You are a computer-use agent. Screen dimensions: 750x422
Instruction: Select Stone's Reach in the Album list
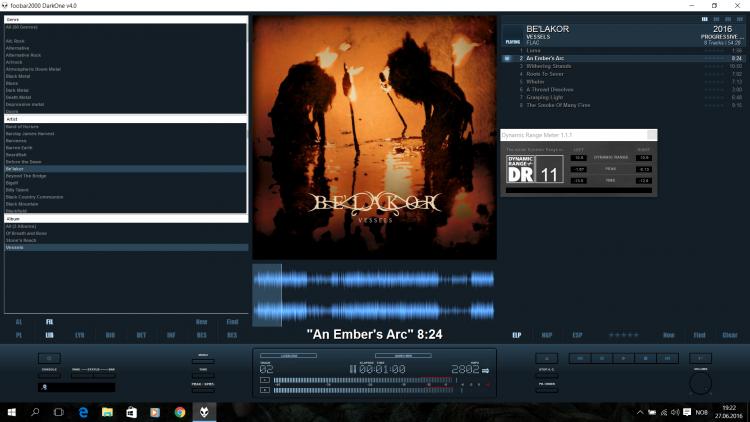[125, 240]
